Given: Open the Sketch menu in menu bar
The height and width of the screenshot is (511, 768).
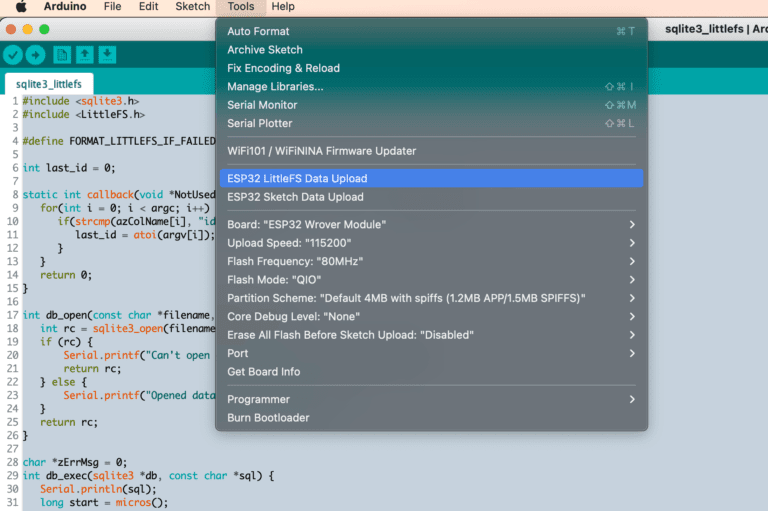Looking at the screenshot, I should pyautogui.click(x=193, y=7).
